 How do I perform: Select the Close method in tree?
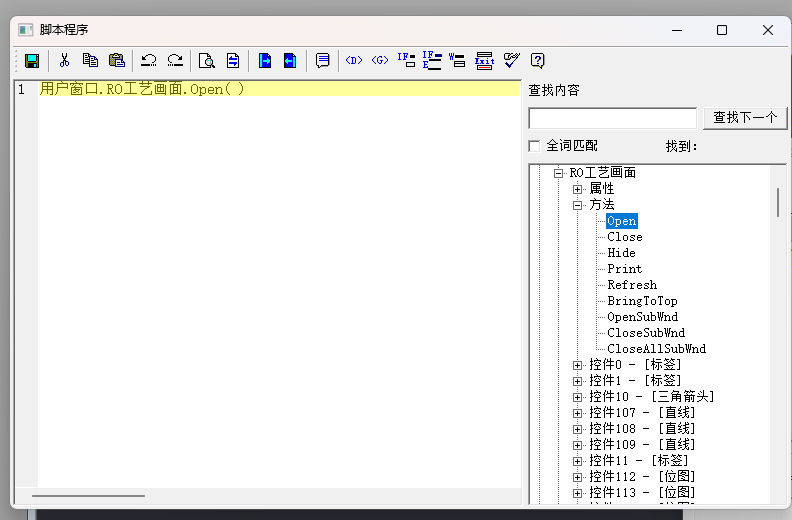pos(624,237)
